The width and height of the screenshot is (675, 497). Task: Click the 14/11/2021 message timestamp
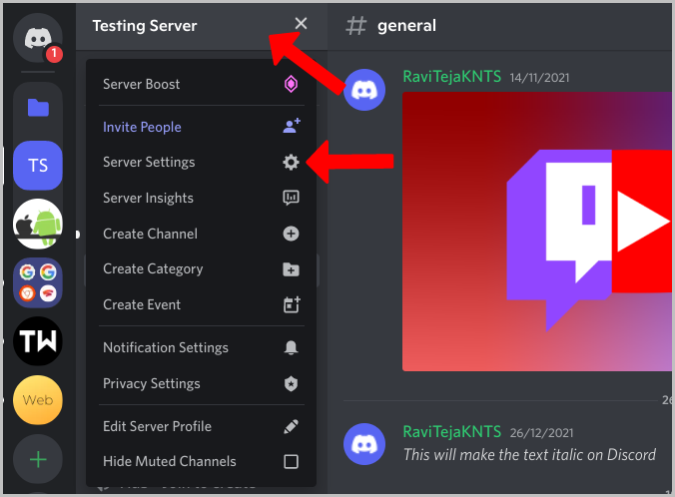tap(539, 78)
